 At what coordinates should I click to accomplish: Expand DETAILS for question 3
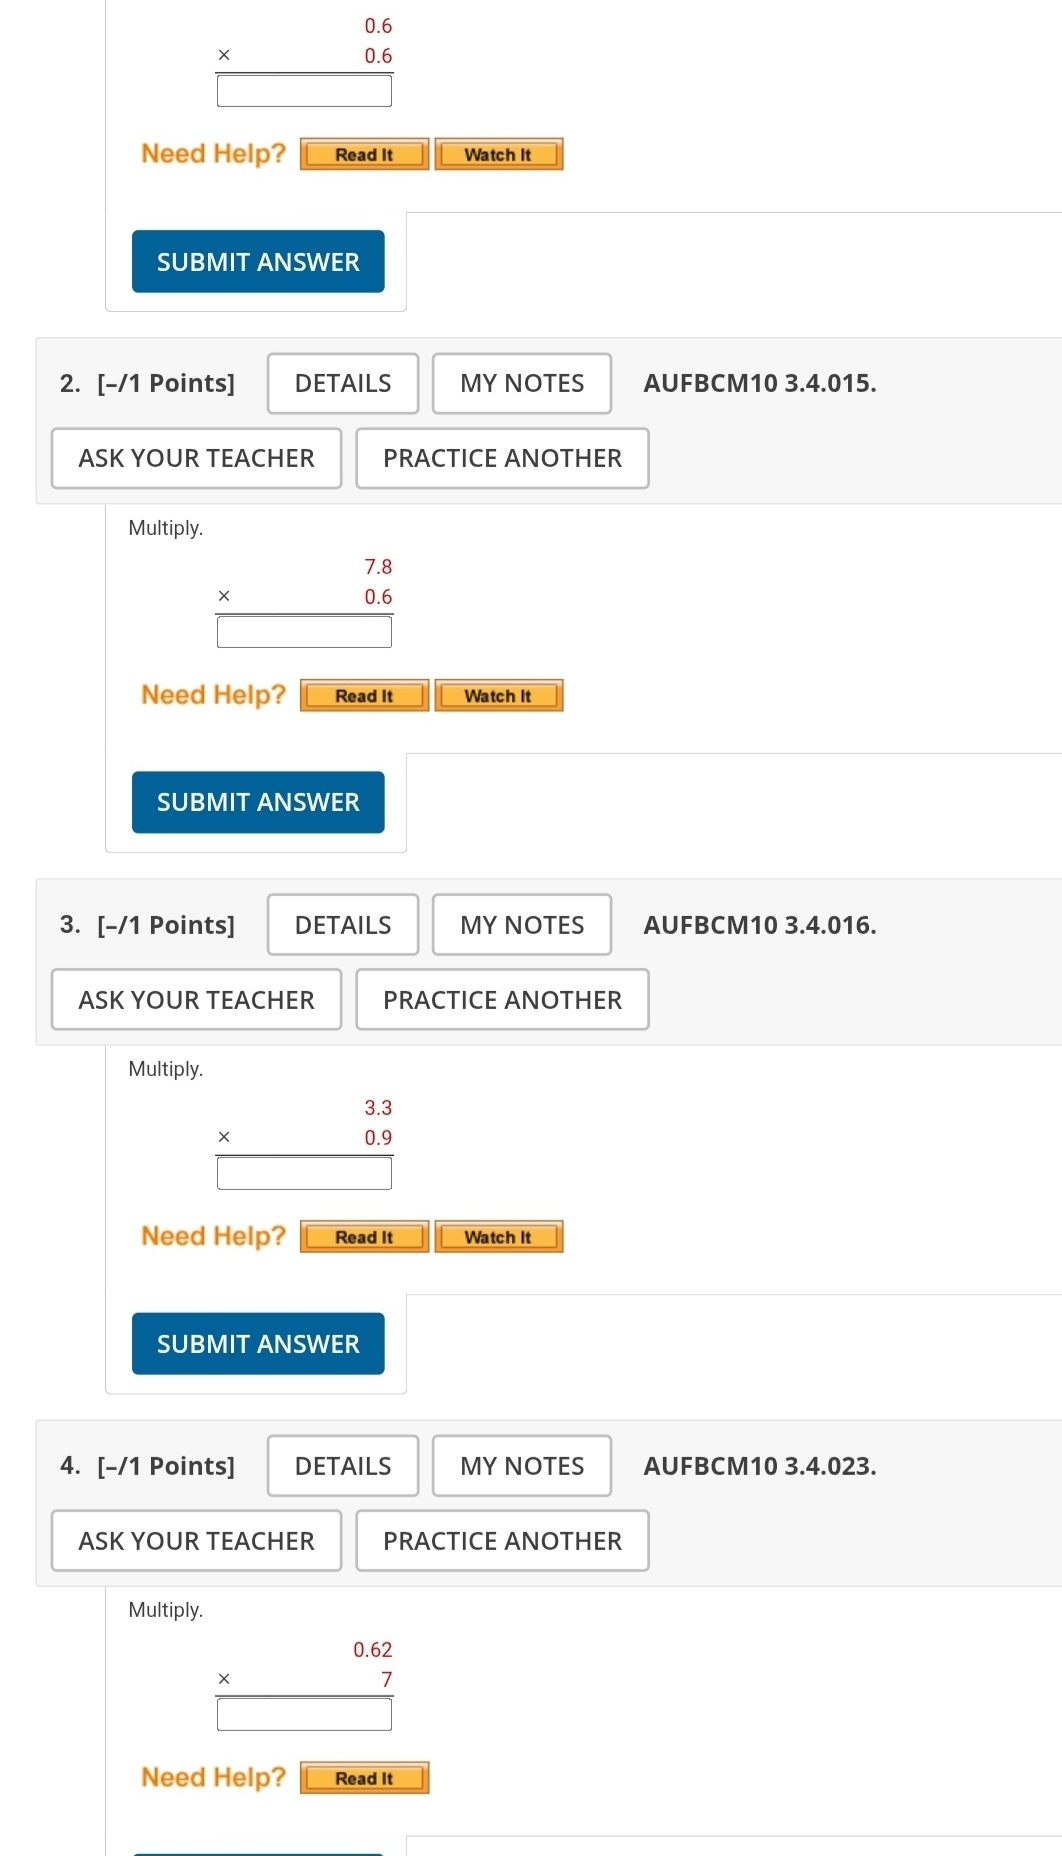[343, 925]
